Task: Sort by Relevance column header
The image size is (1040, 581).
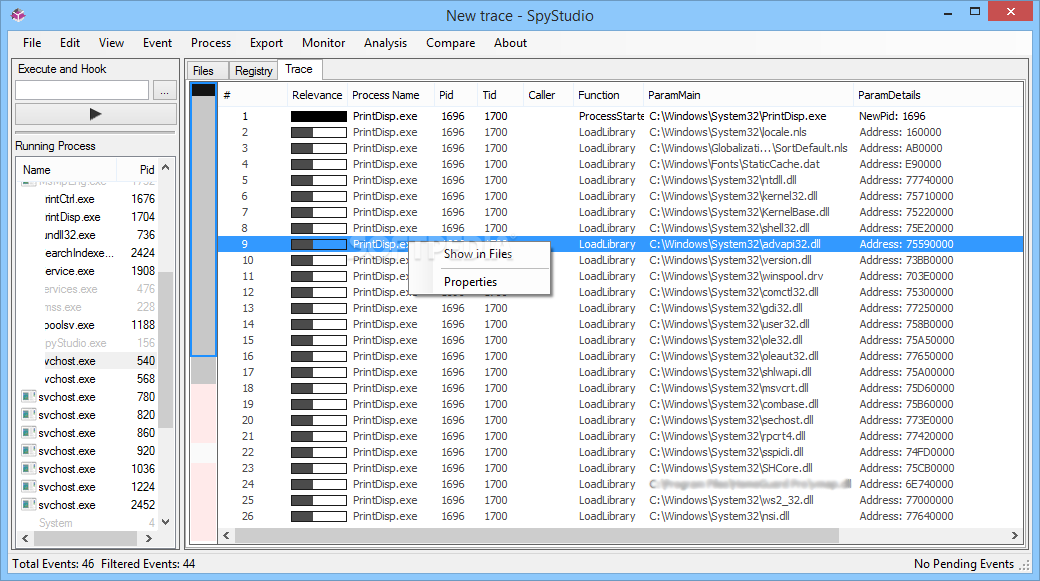Action: [317, 95]
